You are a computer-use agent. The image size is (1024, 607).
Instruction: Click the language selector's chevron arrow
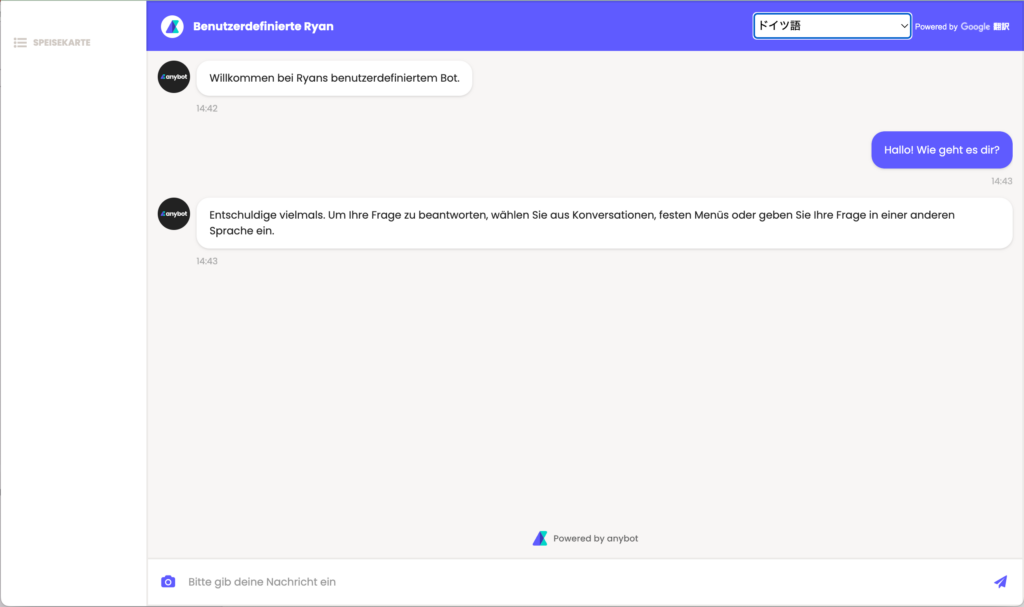click(904, 26)
